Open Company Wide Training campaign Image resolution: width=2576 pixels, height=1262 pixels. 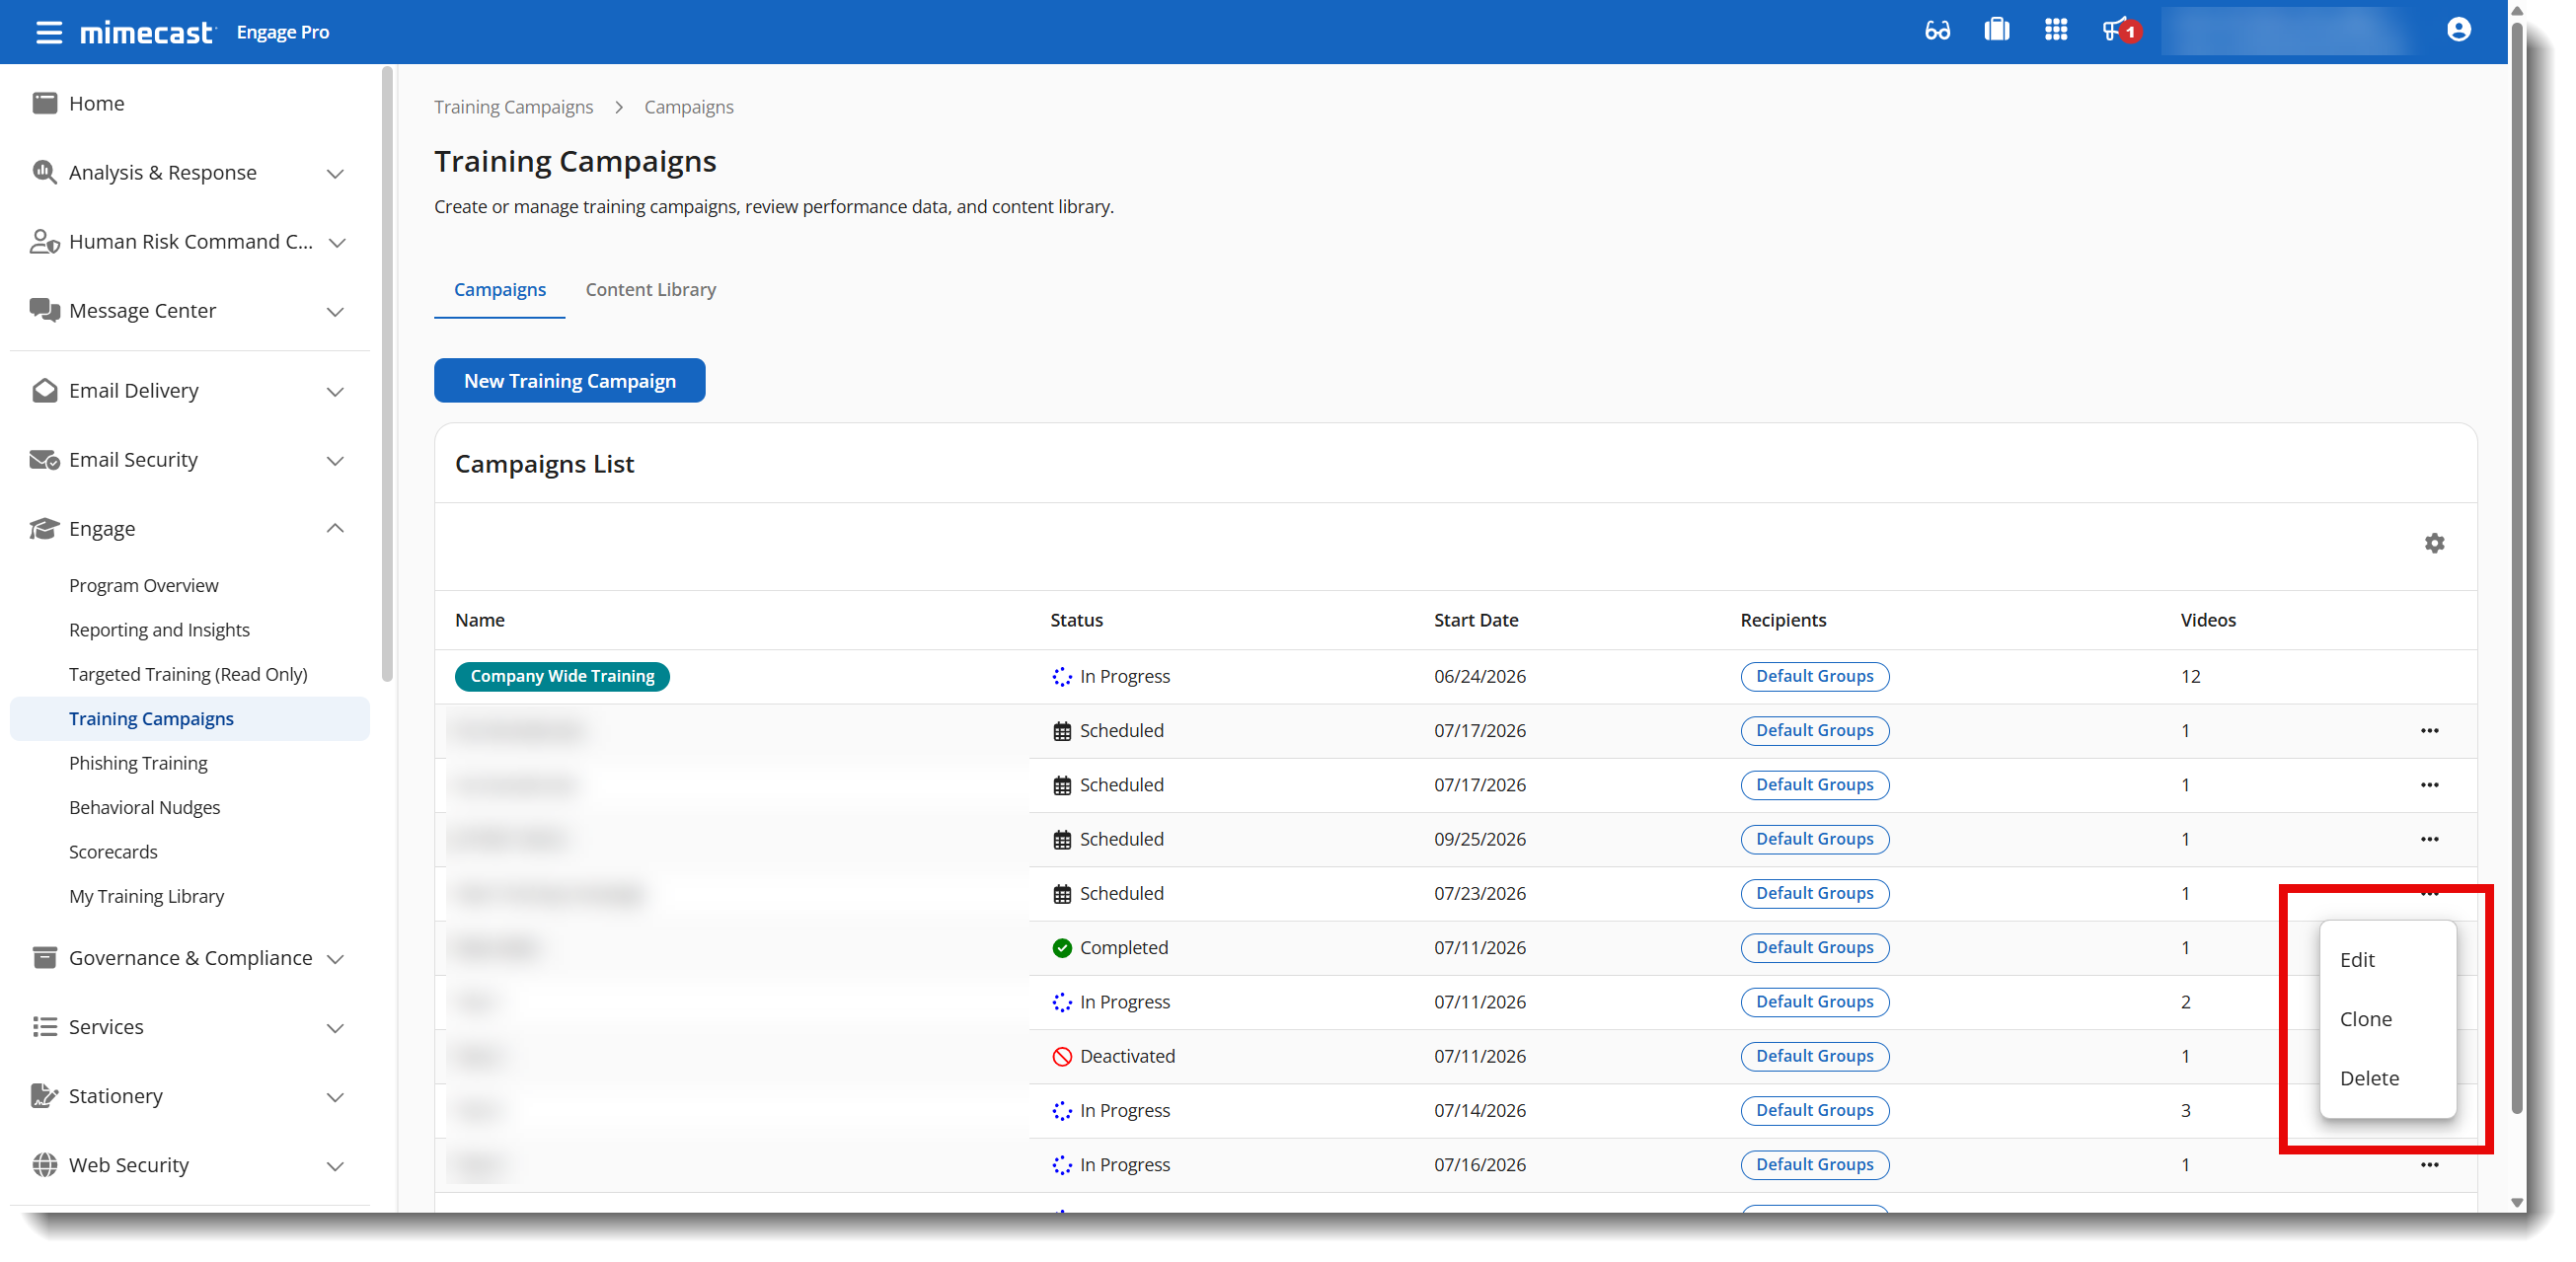click(562, 676)
